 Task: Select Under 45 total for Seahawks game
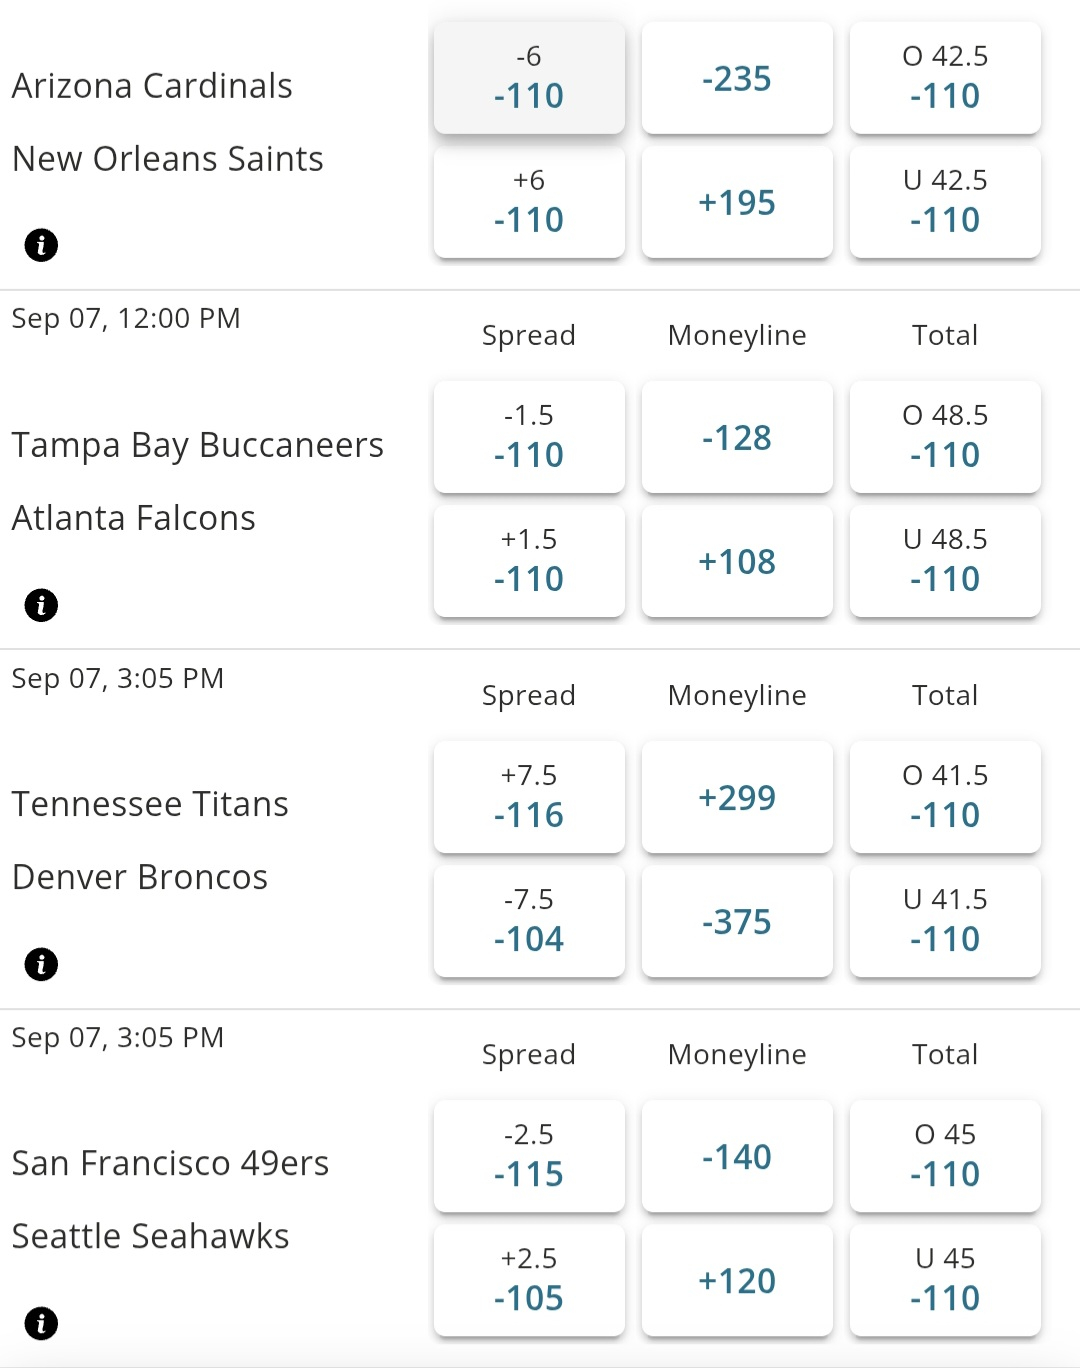click(x=945, y=1280)
